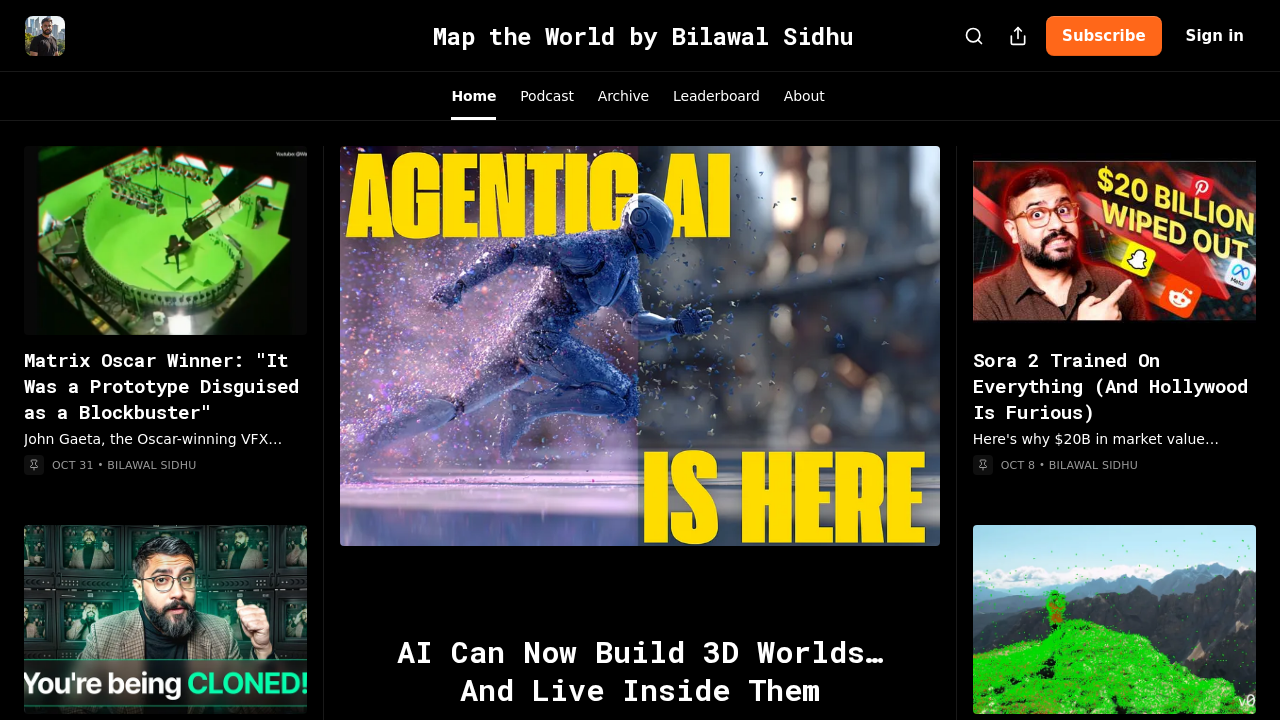This screenshot has height=720, width=1280.
Task: Click the $20 Billion Wiped Out thumbnail
Action: 1114,240
